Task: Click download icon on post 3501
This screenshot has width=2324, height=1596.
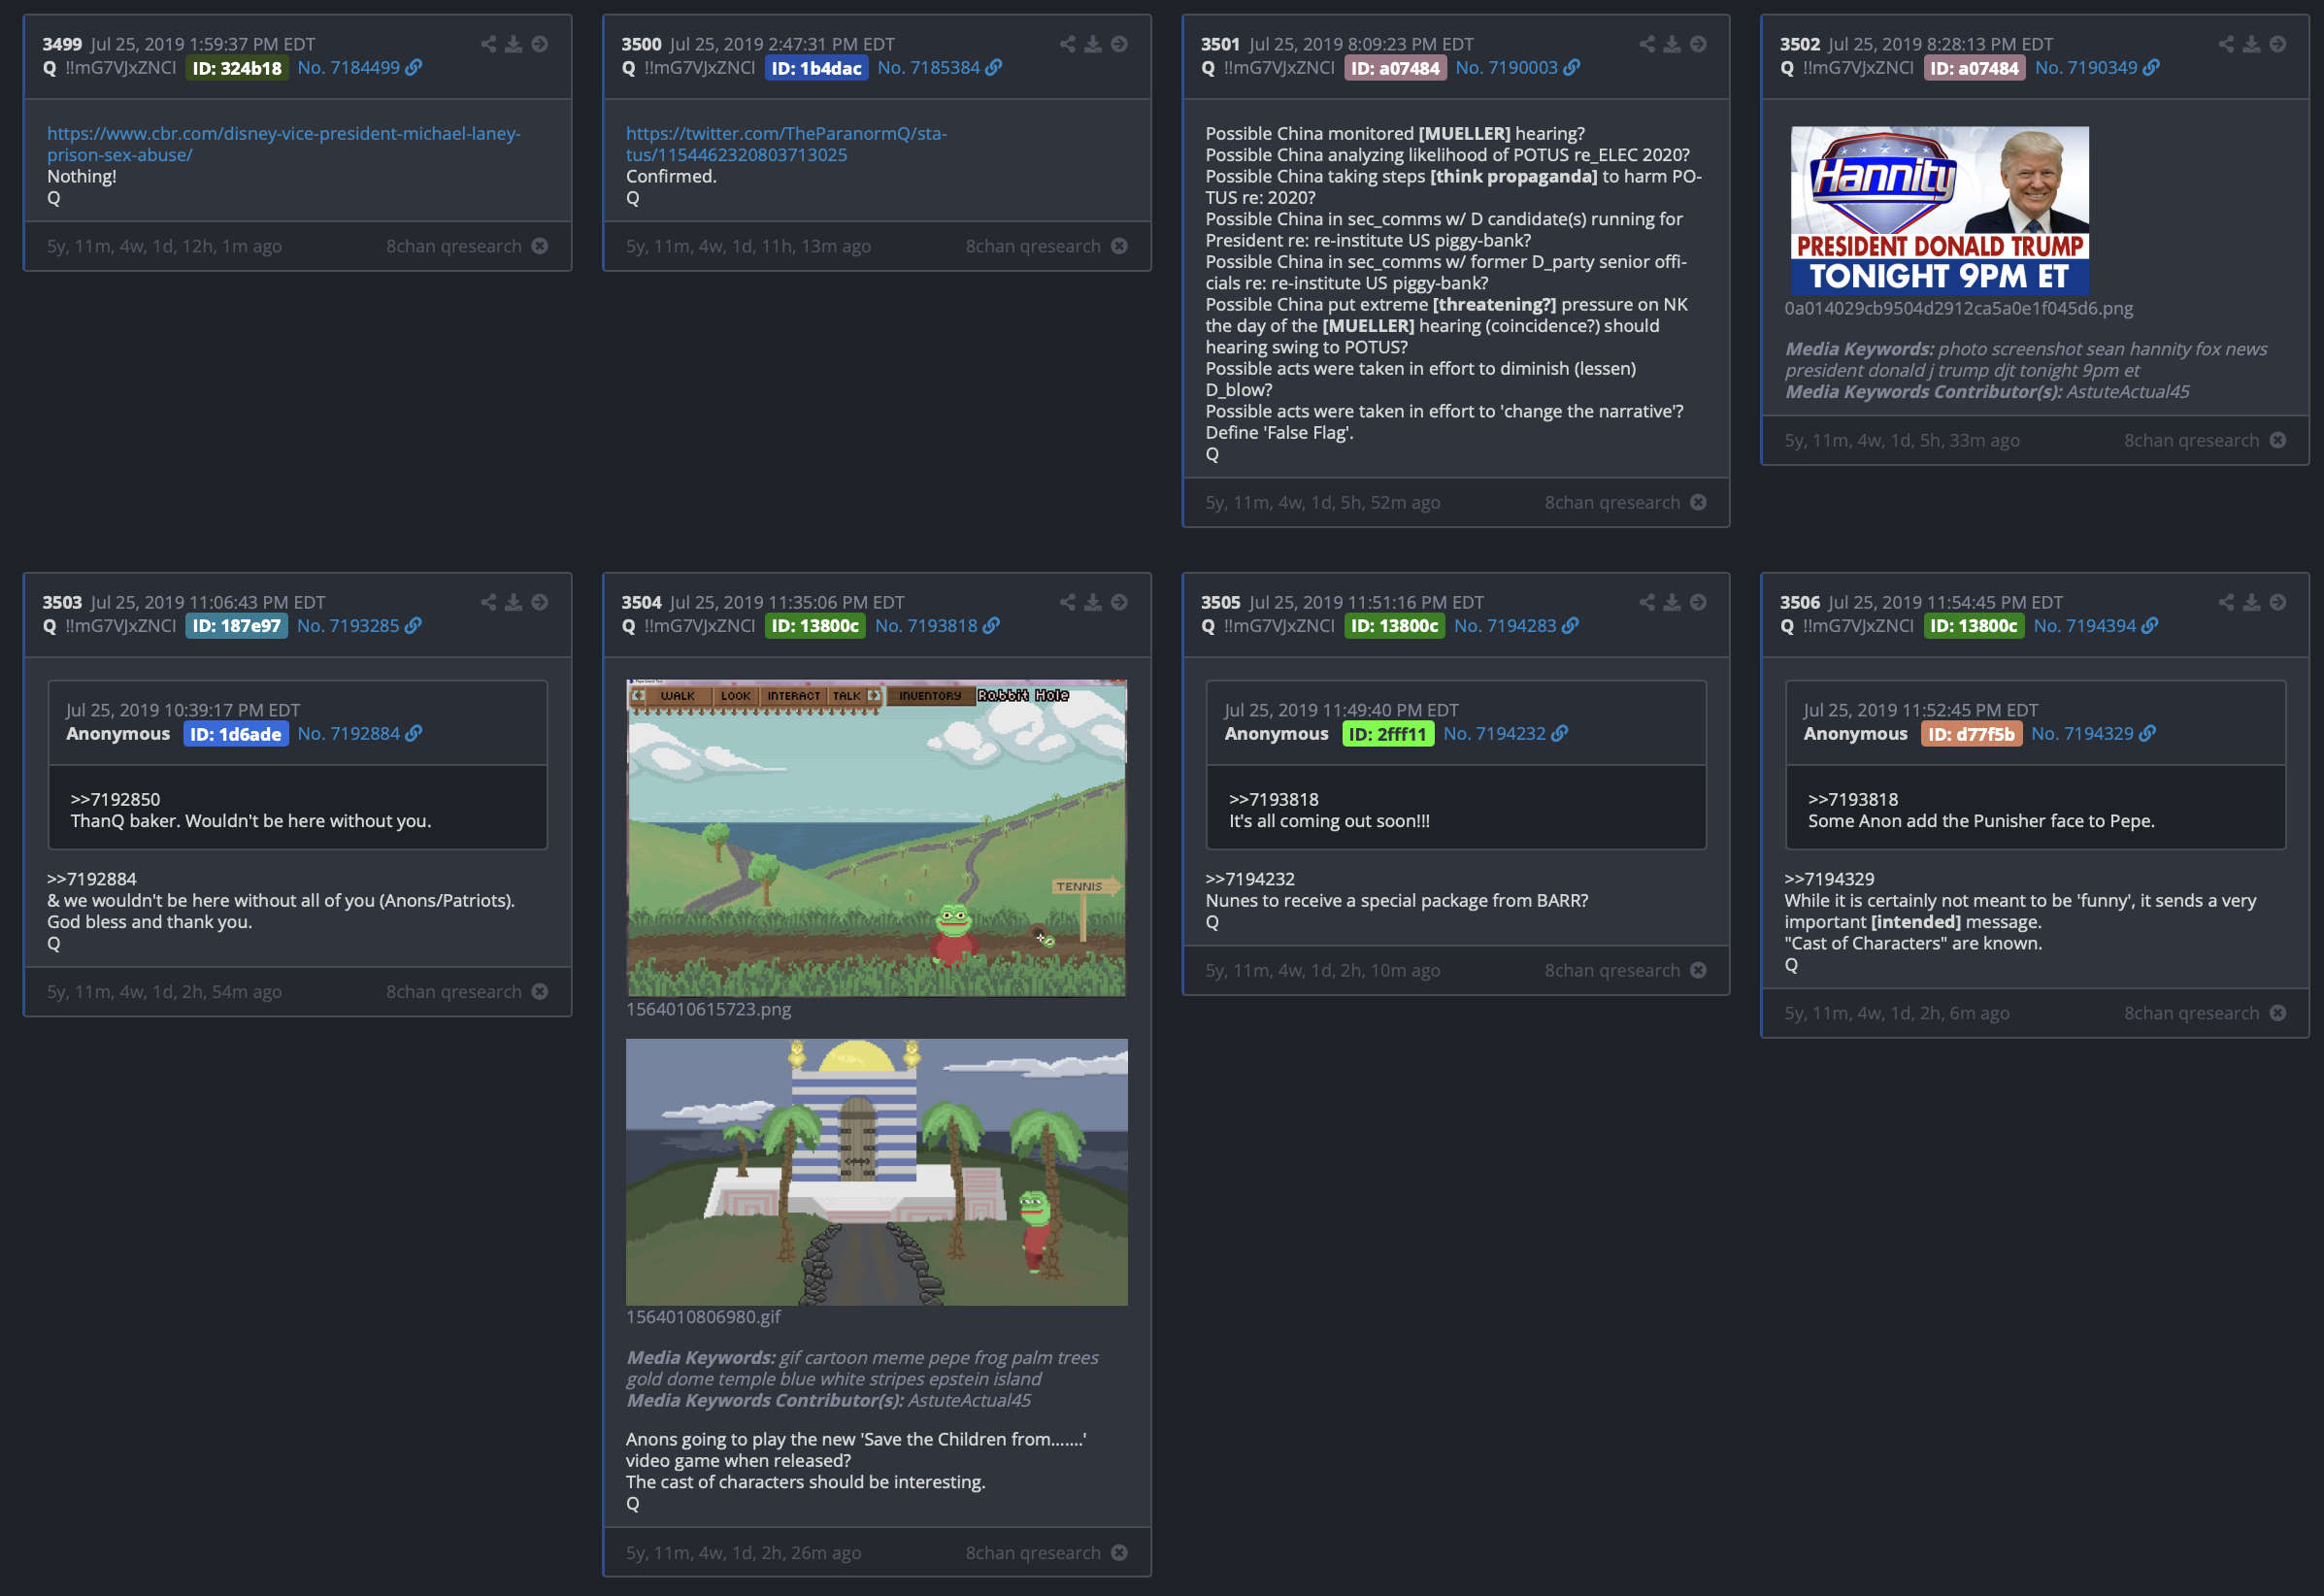Action: 1672,44
